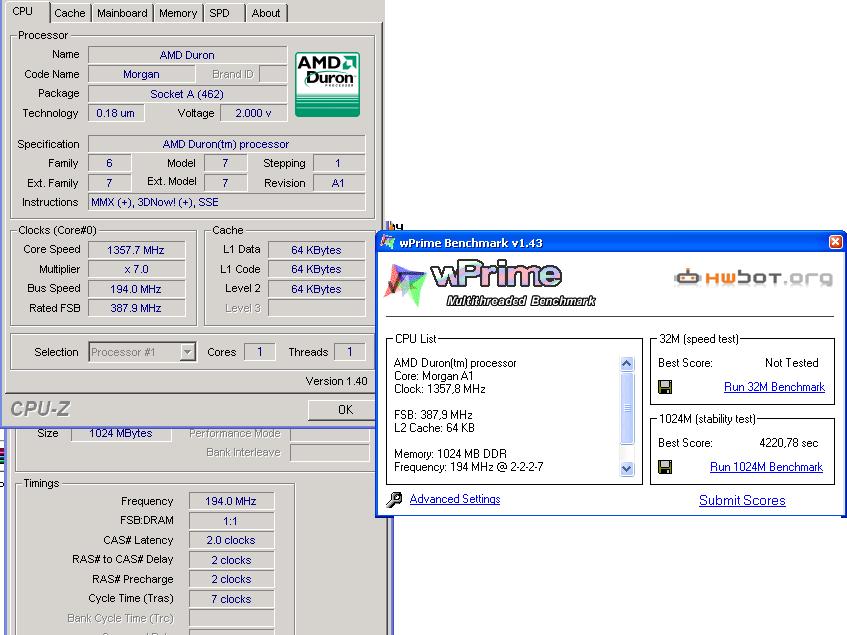Switch to the Cache tab
The image size is (847, 635).
pyautogui.click(x=70, y=13)
